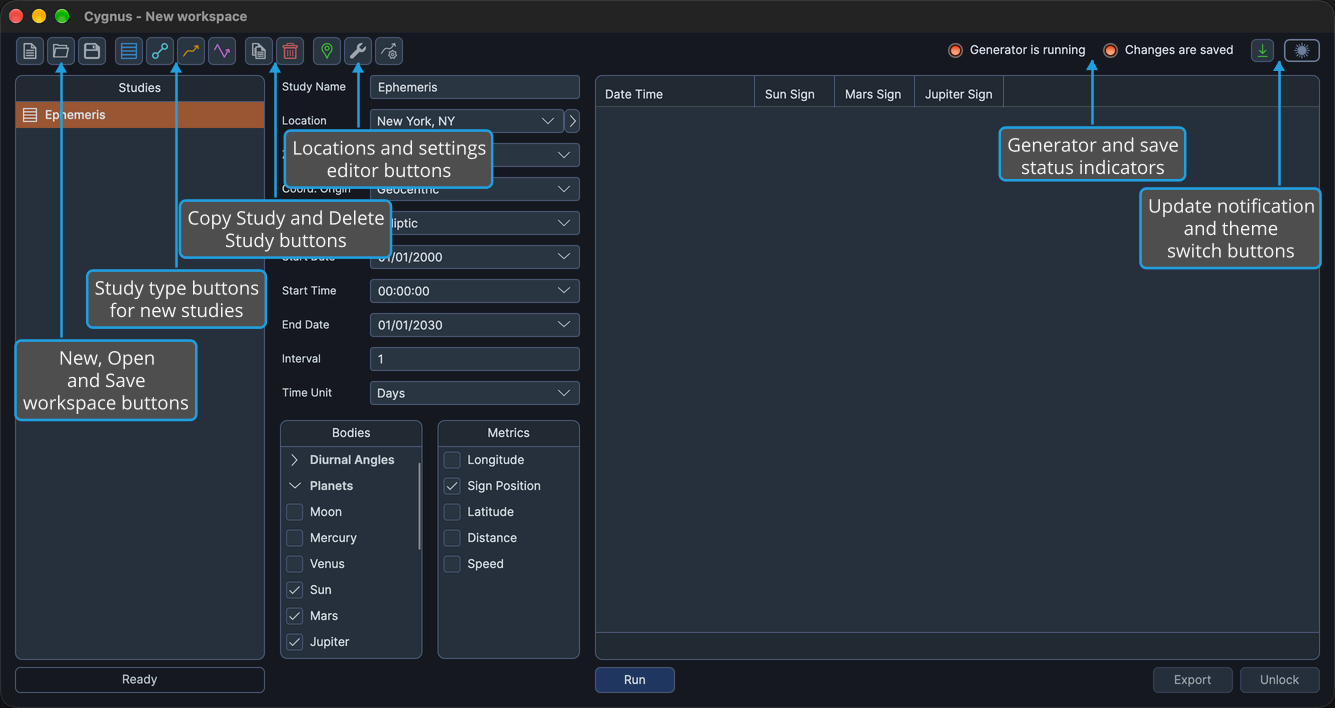Screen dimensions: 1335x708
Task: Enable the Longitude metric checkbox
Action: click(452, 460)
